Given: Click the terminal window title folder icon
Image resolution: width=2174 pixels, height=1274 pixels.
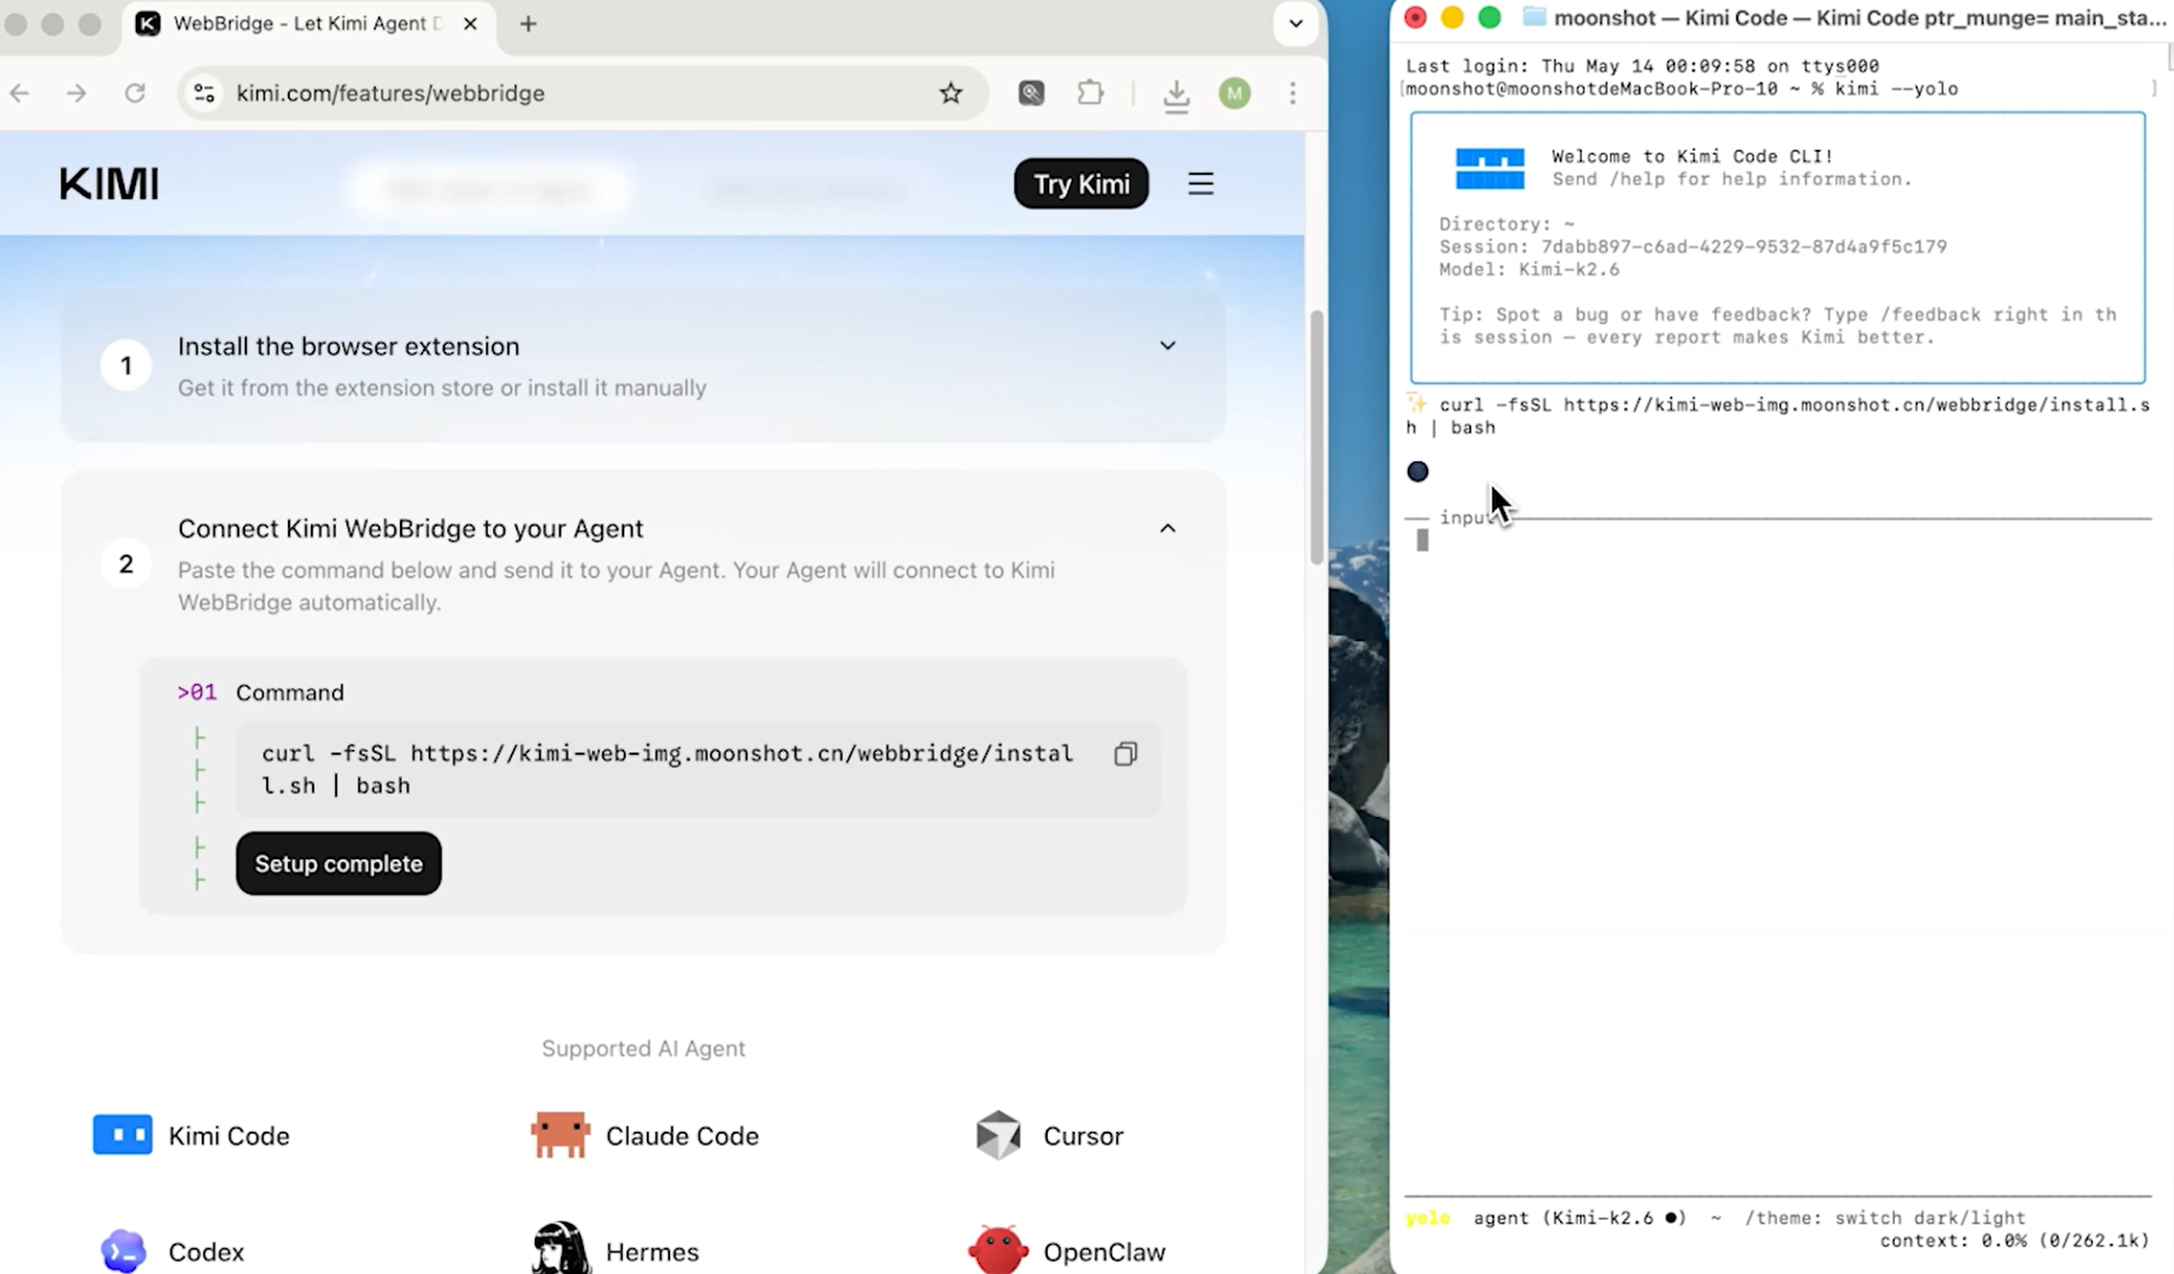Looking at the screenshot, I should [x=1533, y=17].
